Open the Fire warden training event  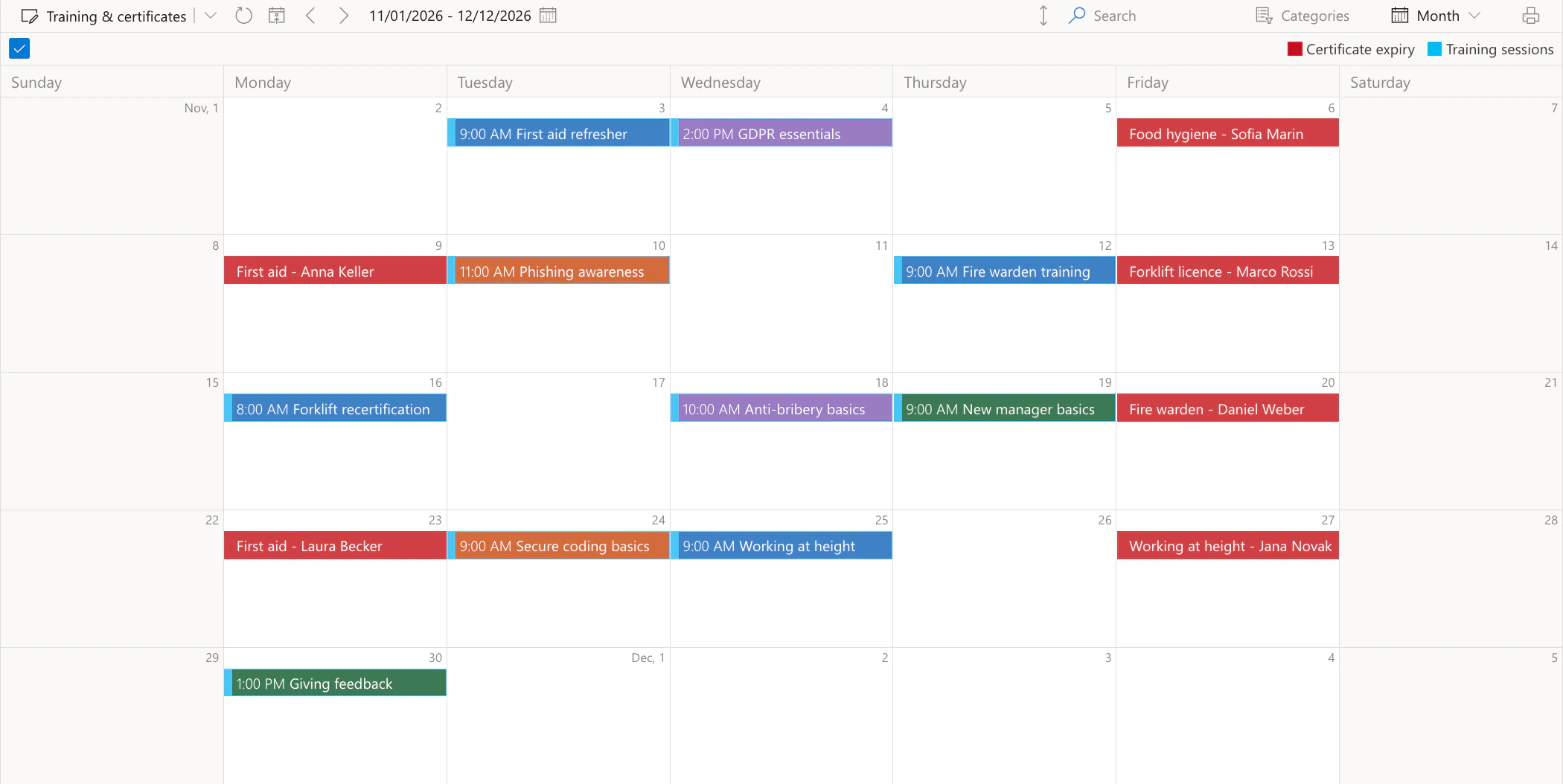tap(1004, 271)
